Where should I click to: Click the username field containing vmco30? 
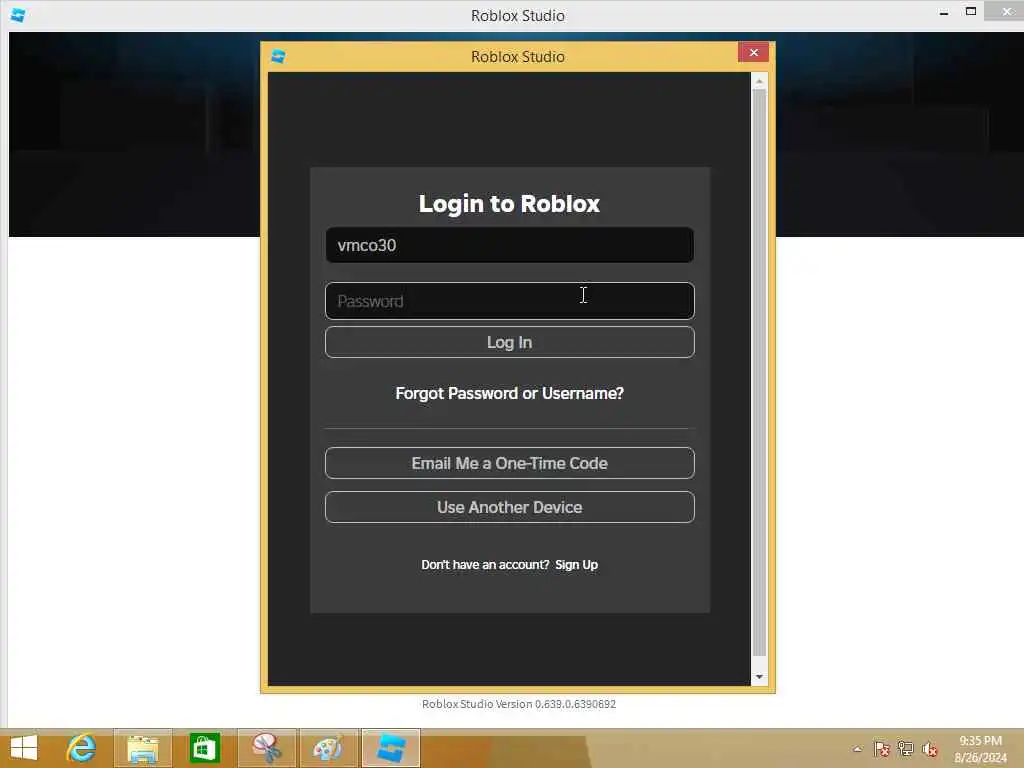[509, 245]
